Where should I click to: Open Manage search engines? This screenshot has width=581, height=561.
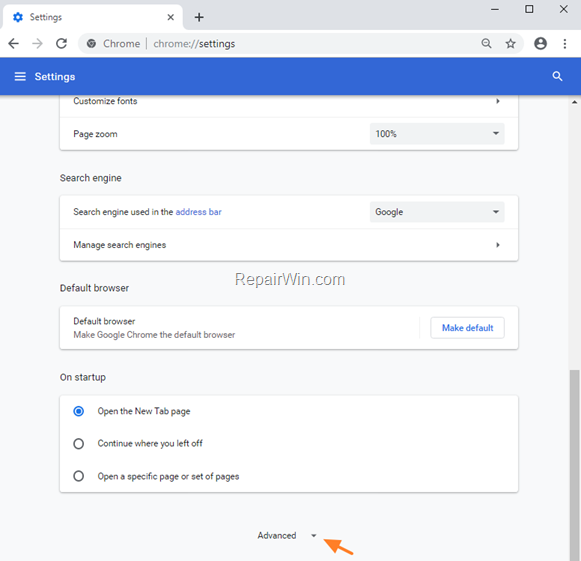(x=289, y=245)
